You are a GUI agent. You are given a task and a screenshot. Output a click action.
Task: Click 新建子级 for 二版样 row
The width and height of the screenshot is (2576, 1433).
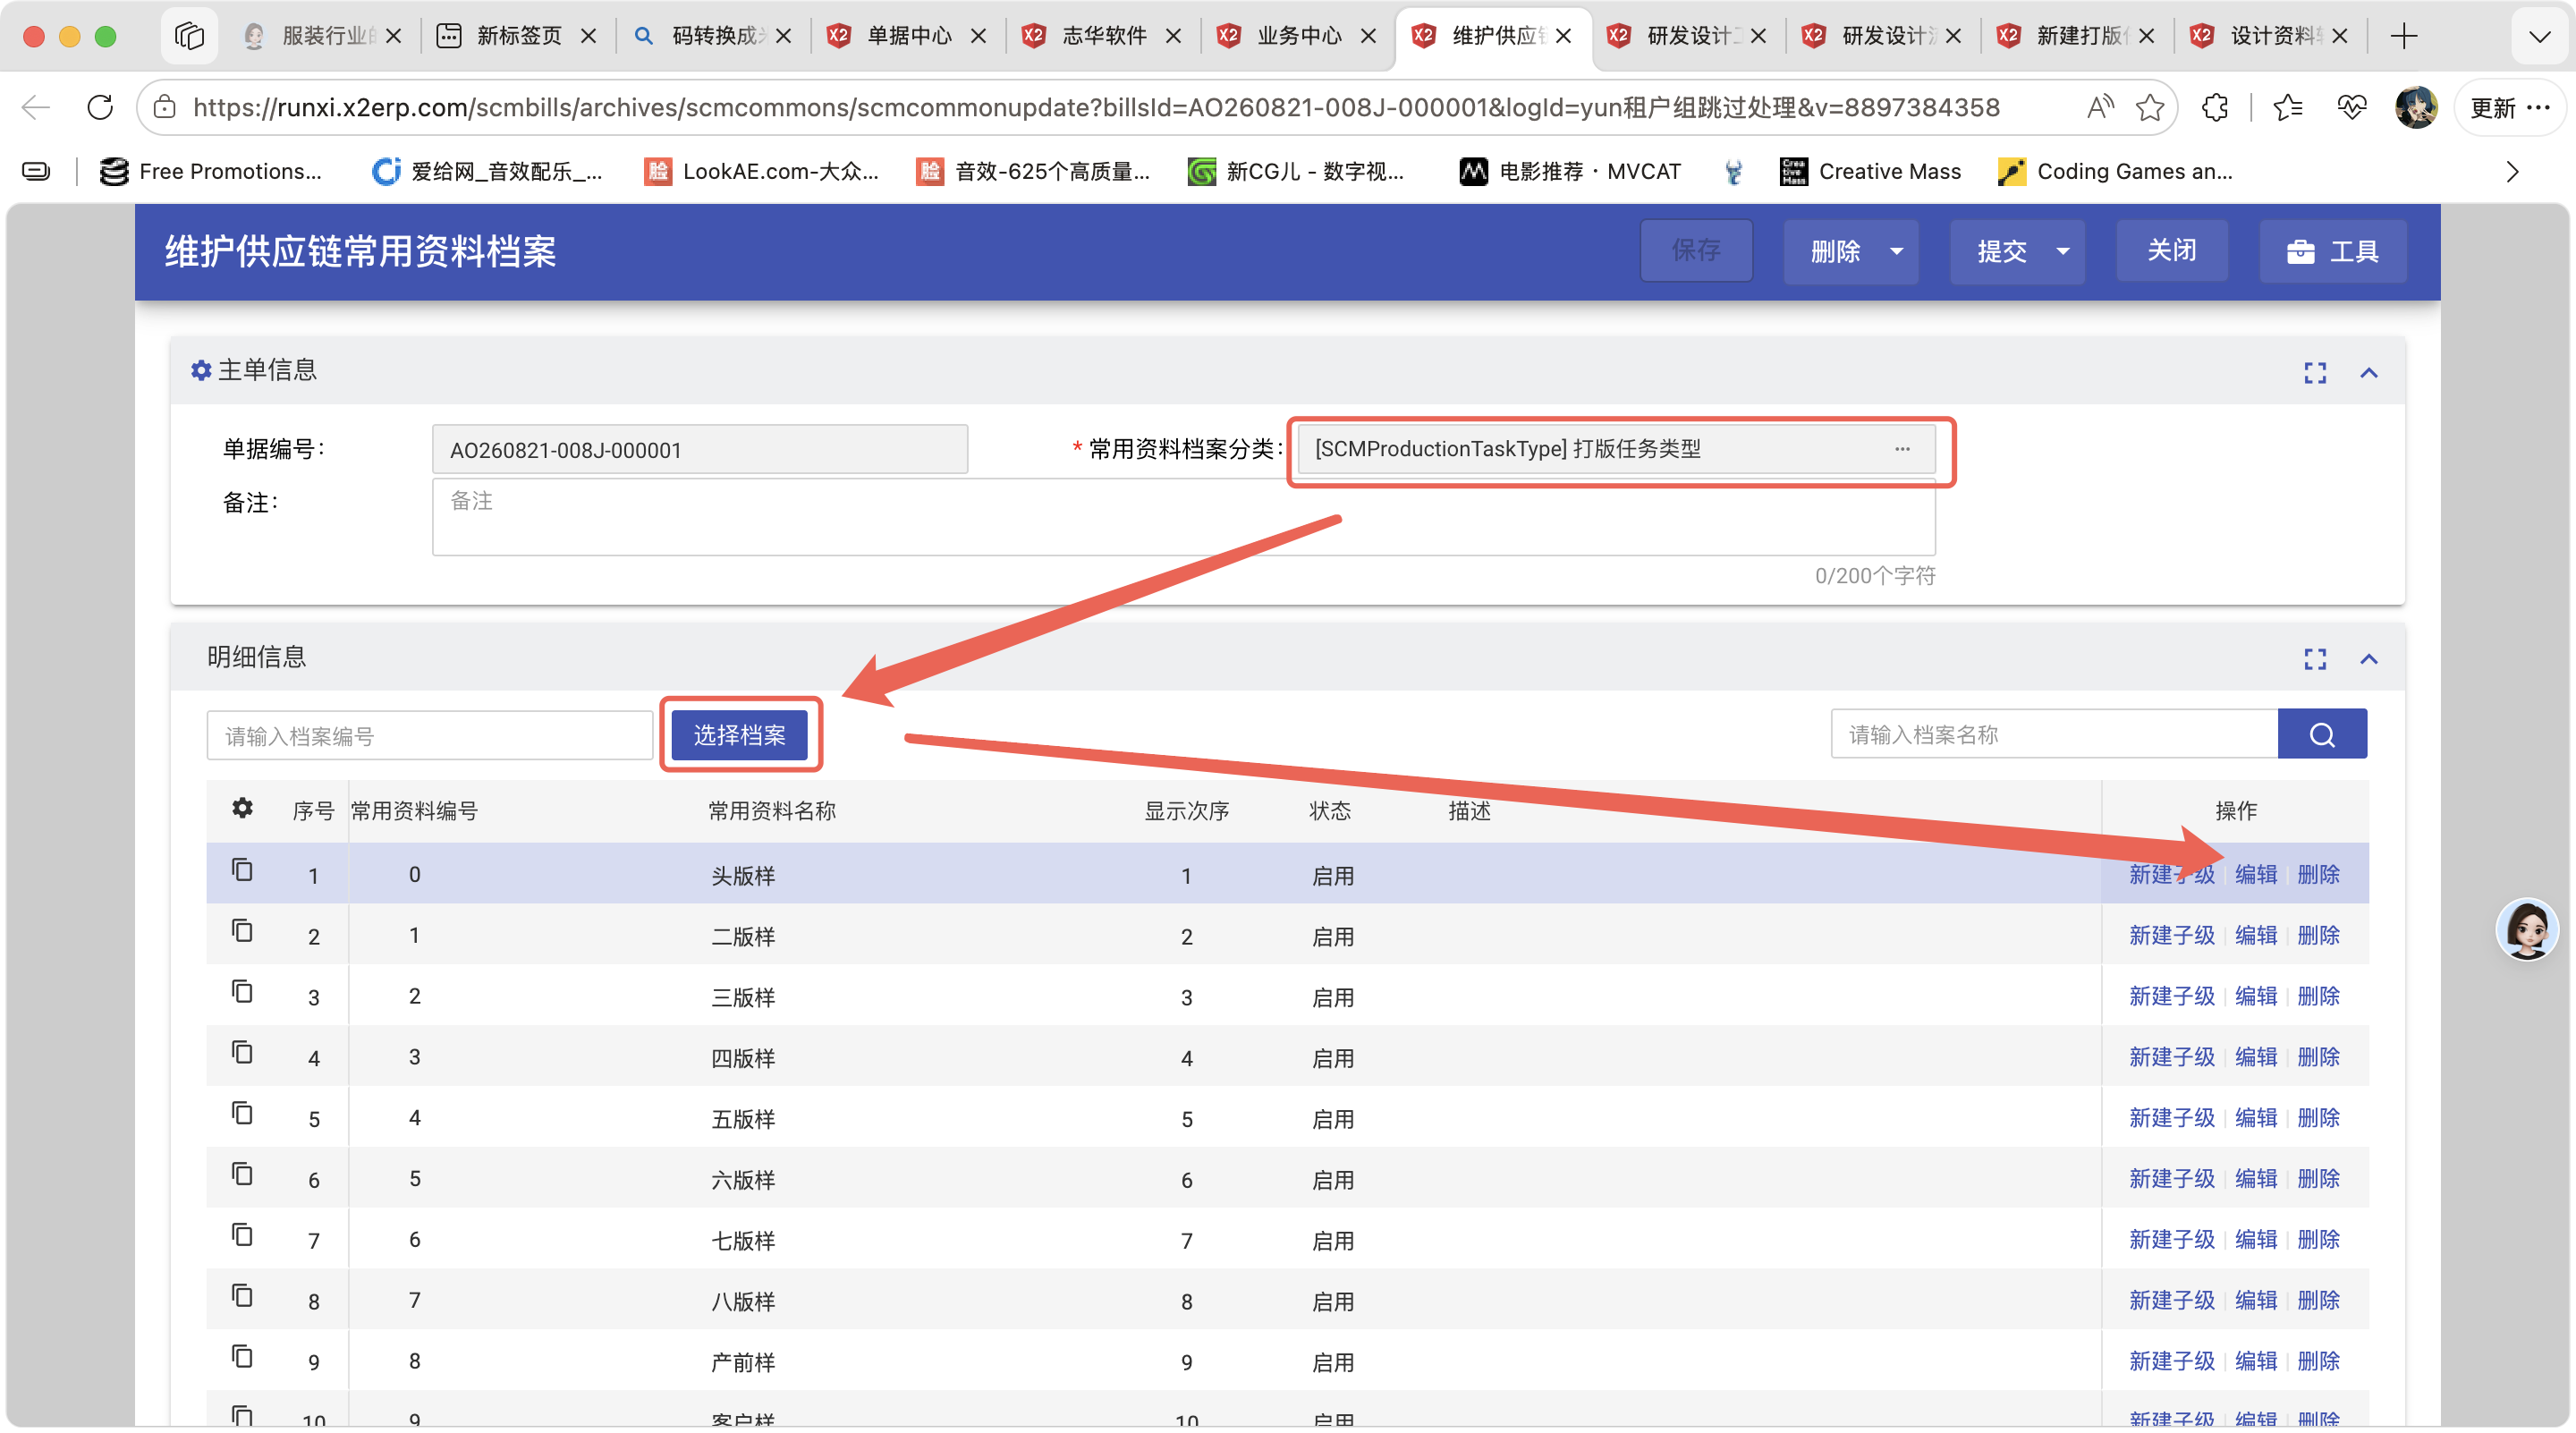point(2172,935)
